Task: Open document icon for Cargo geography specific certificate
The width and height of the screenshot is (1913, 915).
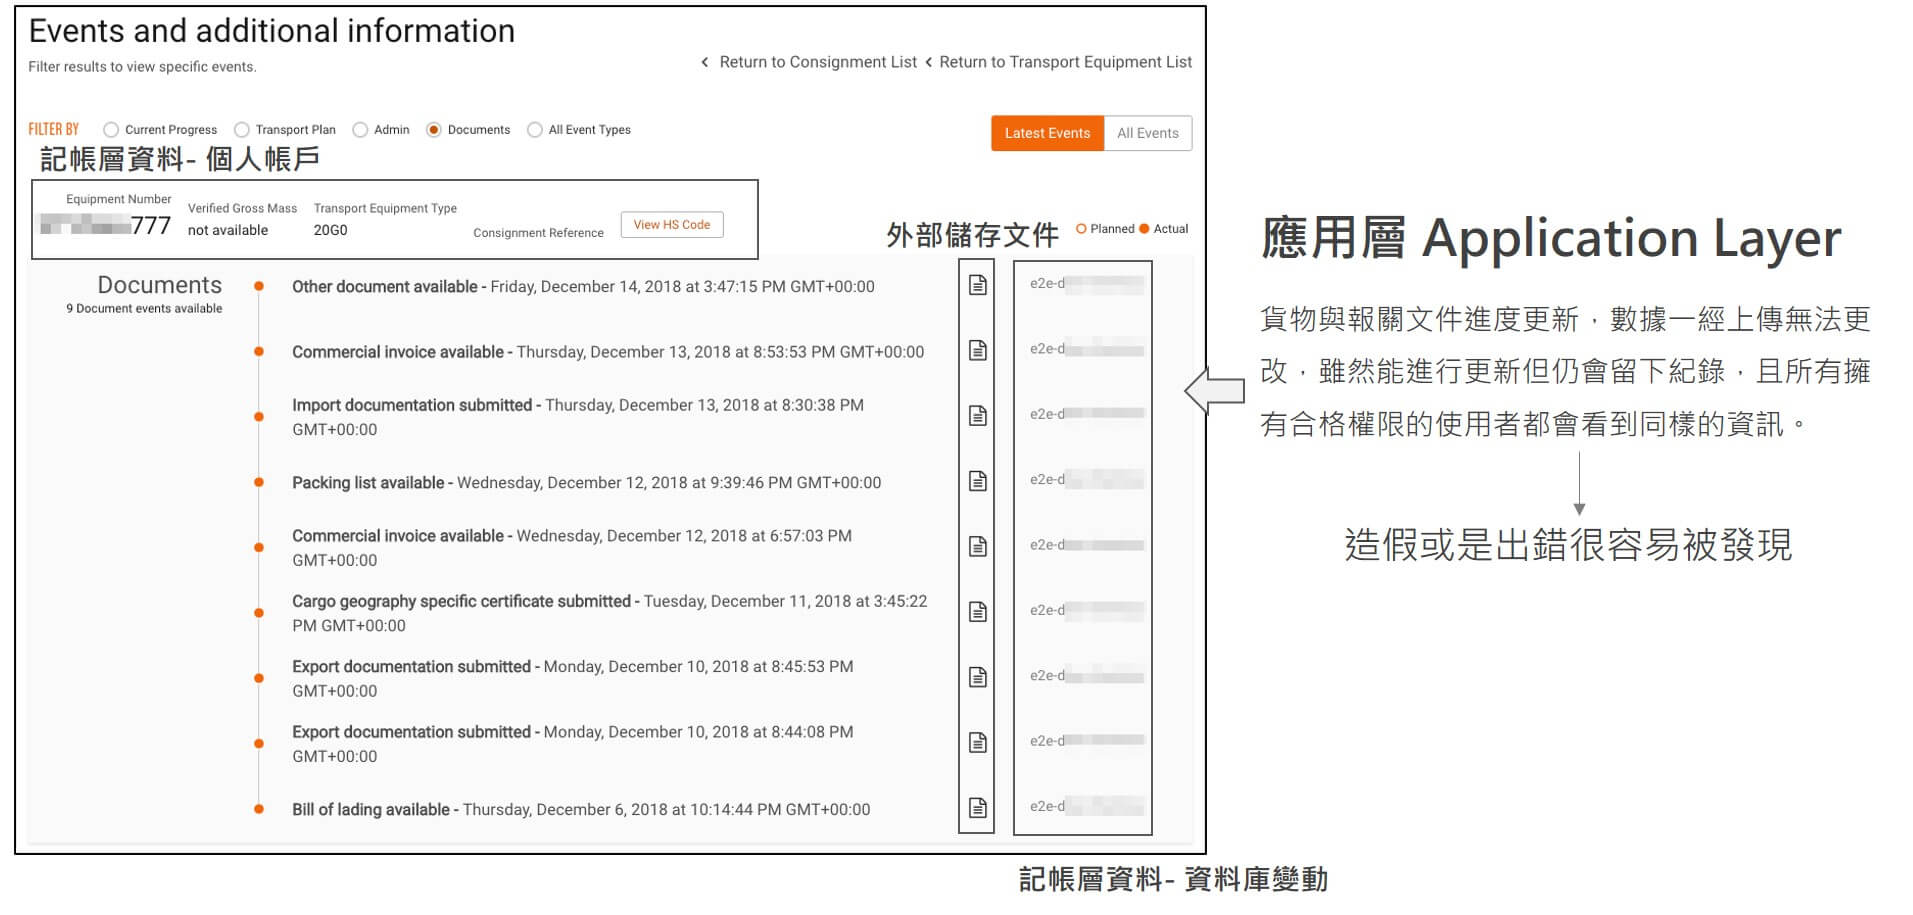Action: 978,612
